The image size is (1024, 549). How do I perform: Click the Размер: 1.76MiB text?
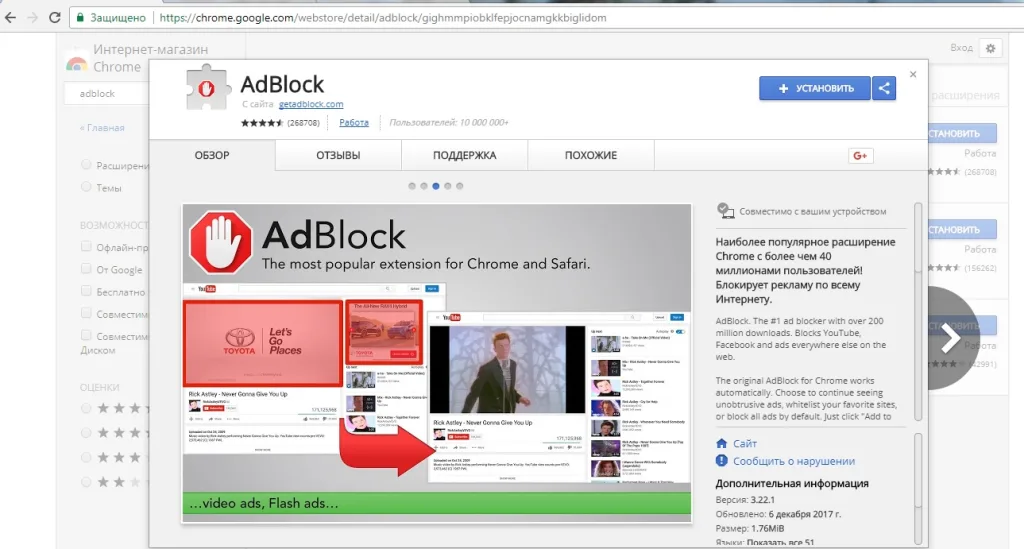click(750, 528)
